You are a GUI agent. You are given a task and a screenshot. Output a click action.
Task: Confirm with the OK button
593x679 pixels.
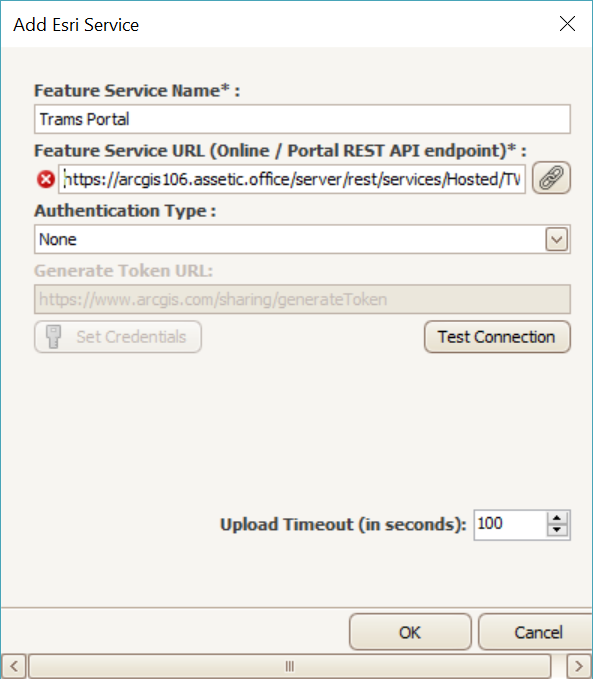point(410,632)
